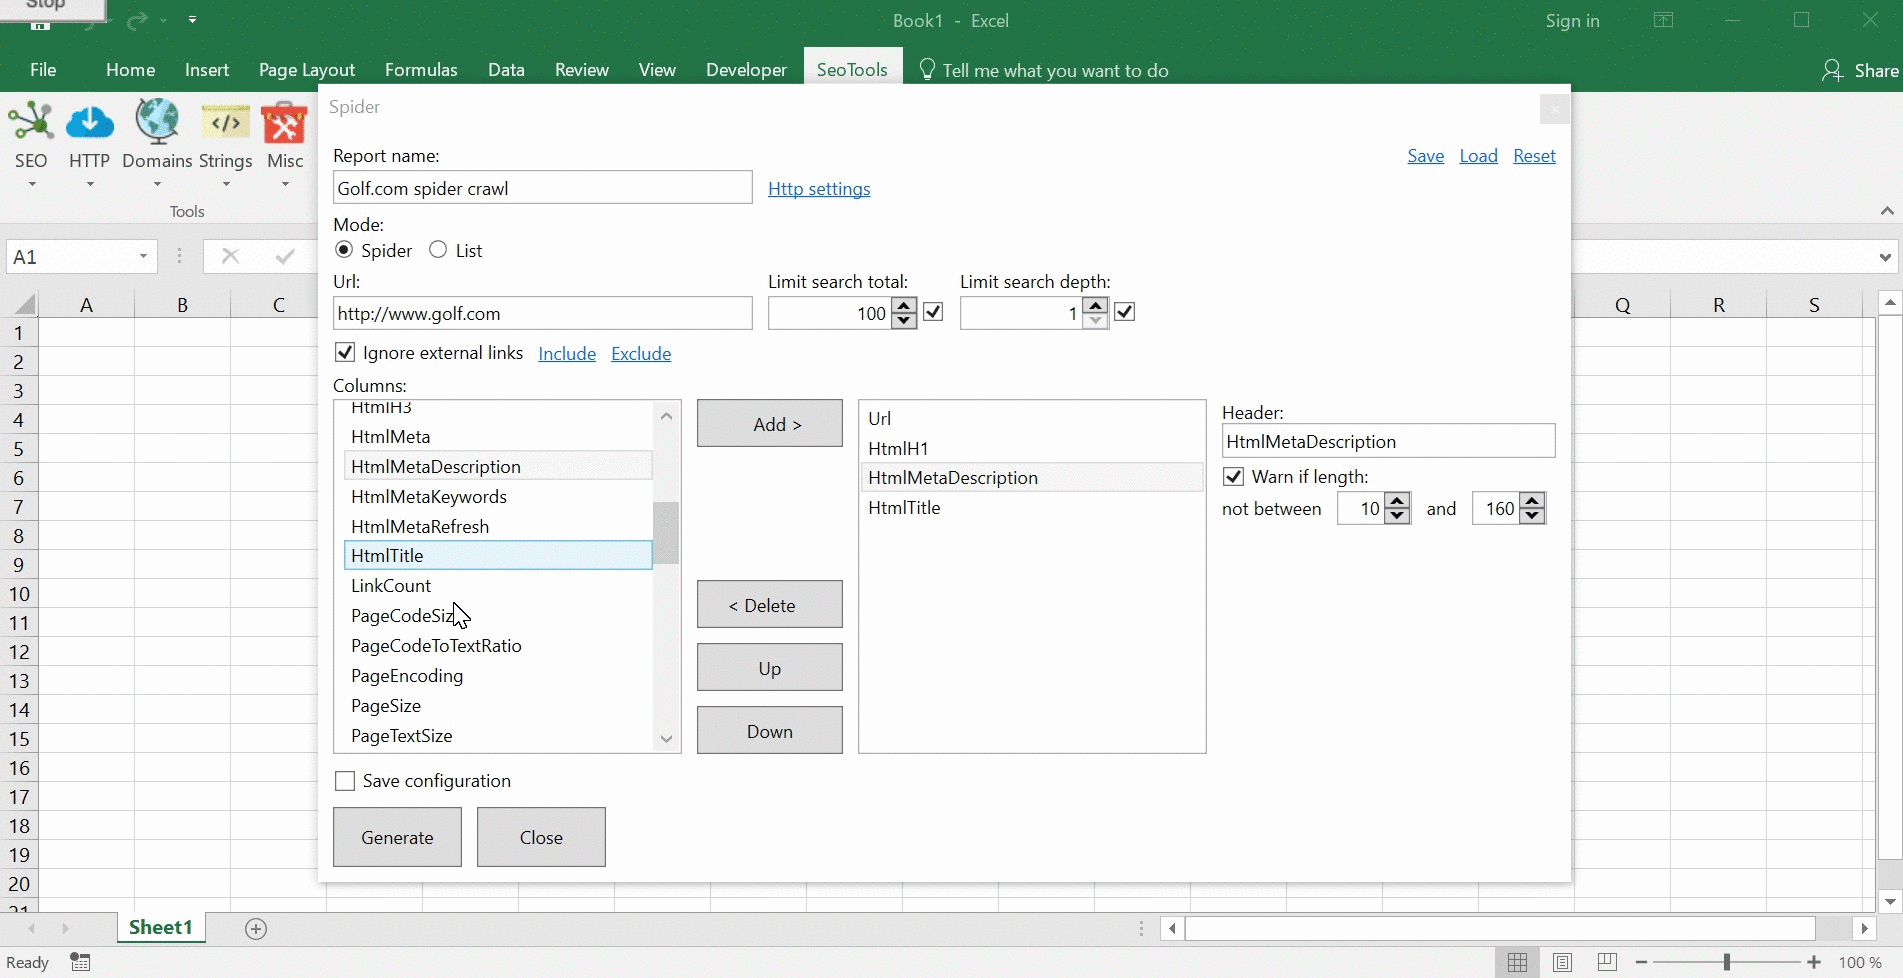This screenshot has height=978, width=1903.
Task: Click the formula bar enter checkmark icon
Action: 285,256
